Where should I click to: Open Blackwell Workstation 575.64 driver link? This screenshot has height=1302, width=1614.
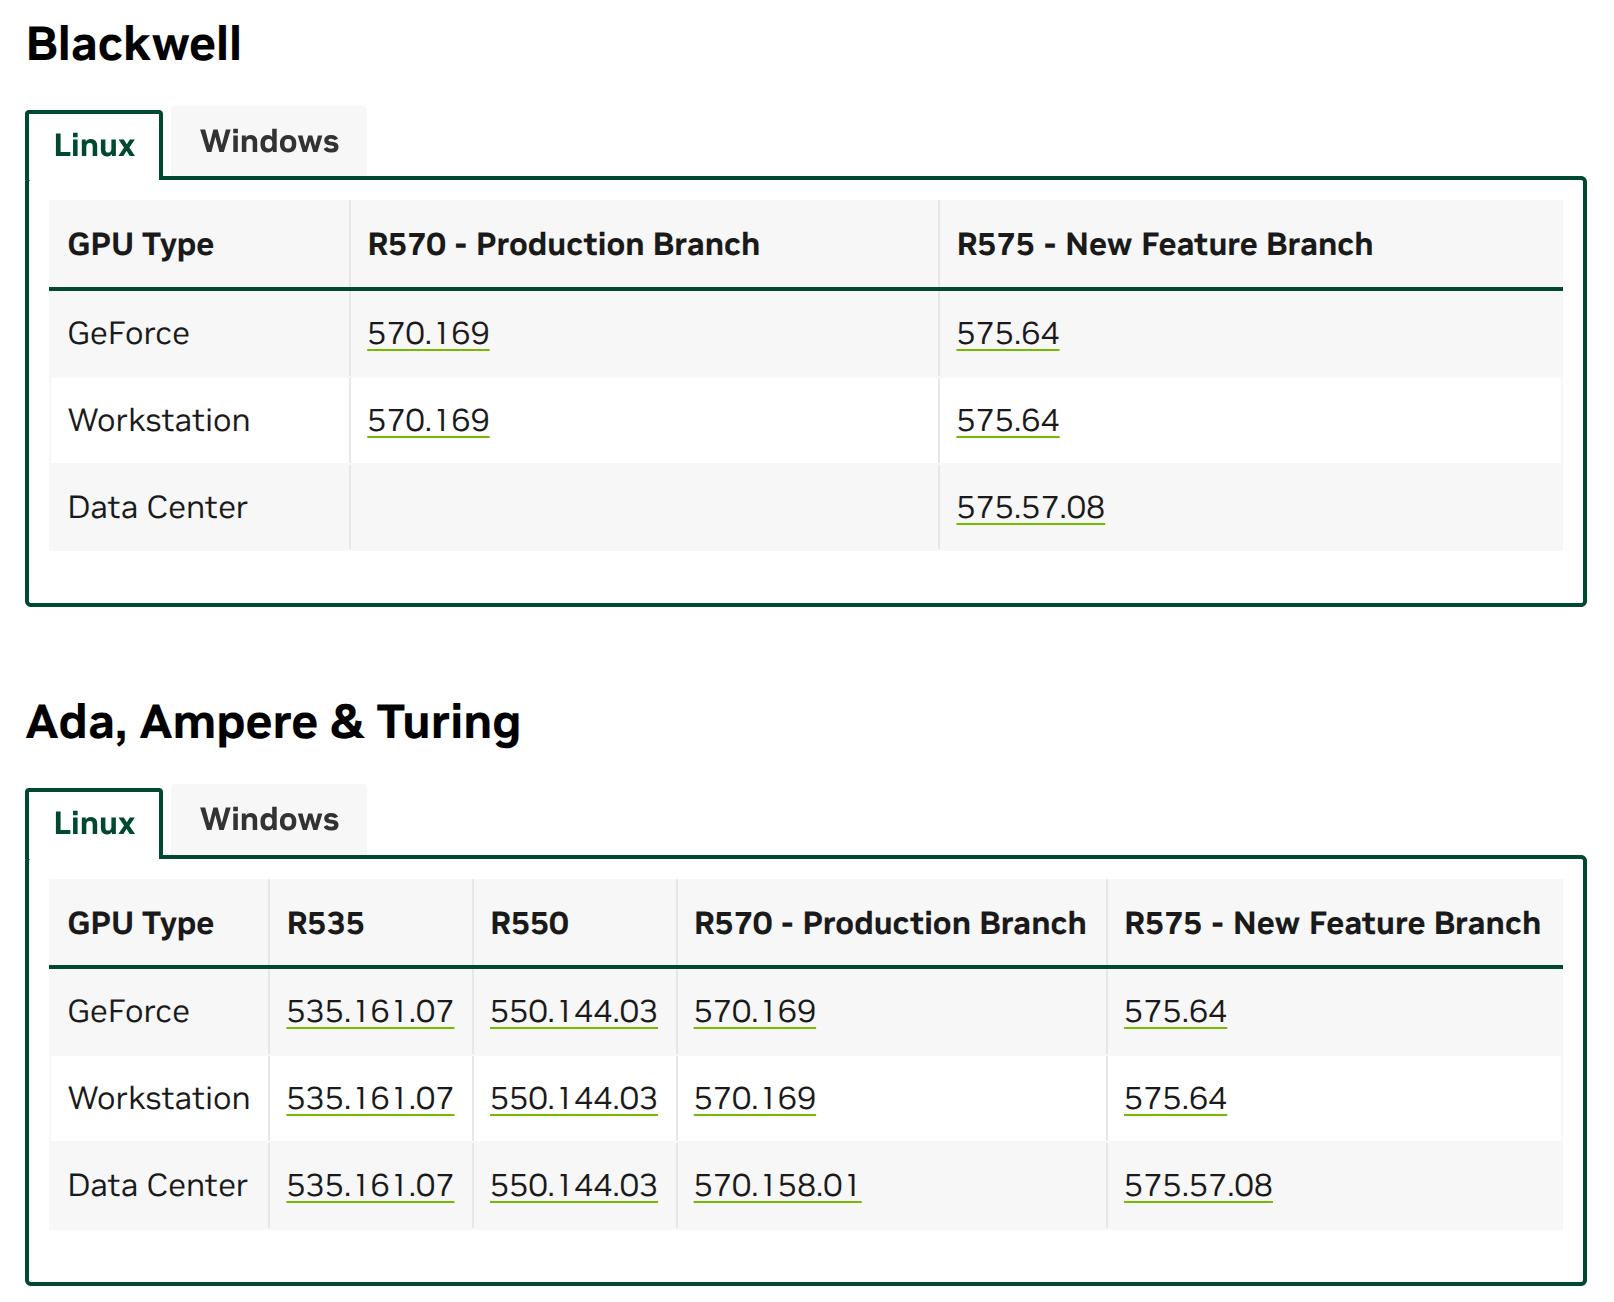[x=1007, y=421]
